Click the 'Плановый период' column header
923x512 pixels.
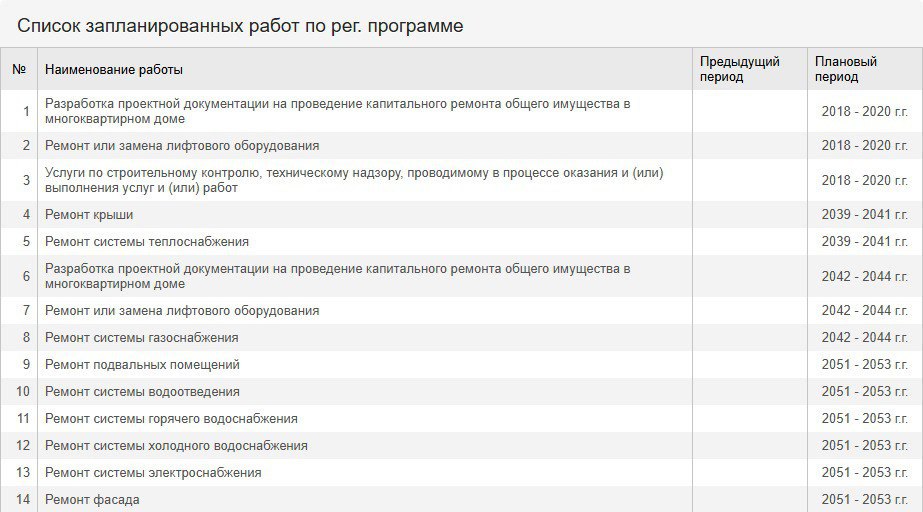pos(846,69)
